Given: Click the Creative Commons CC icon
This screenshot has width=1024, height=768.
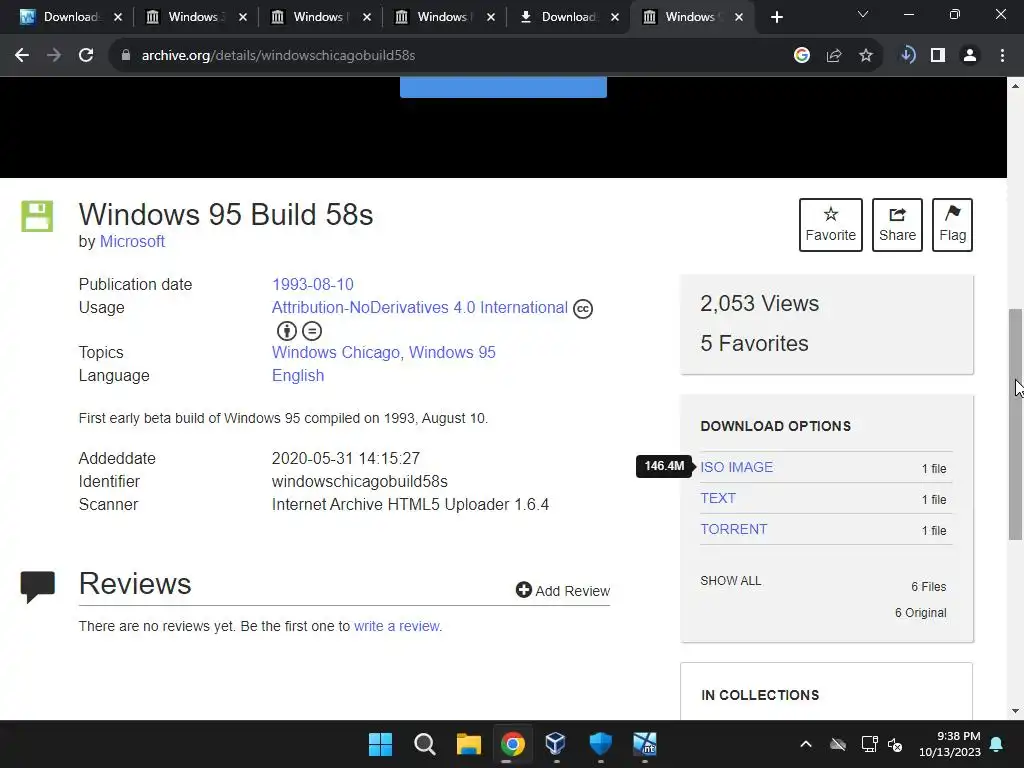Looking at the screenshot, I should [583, 308].
